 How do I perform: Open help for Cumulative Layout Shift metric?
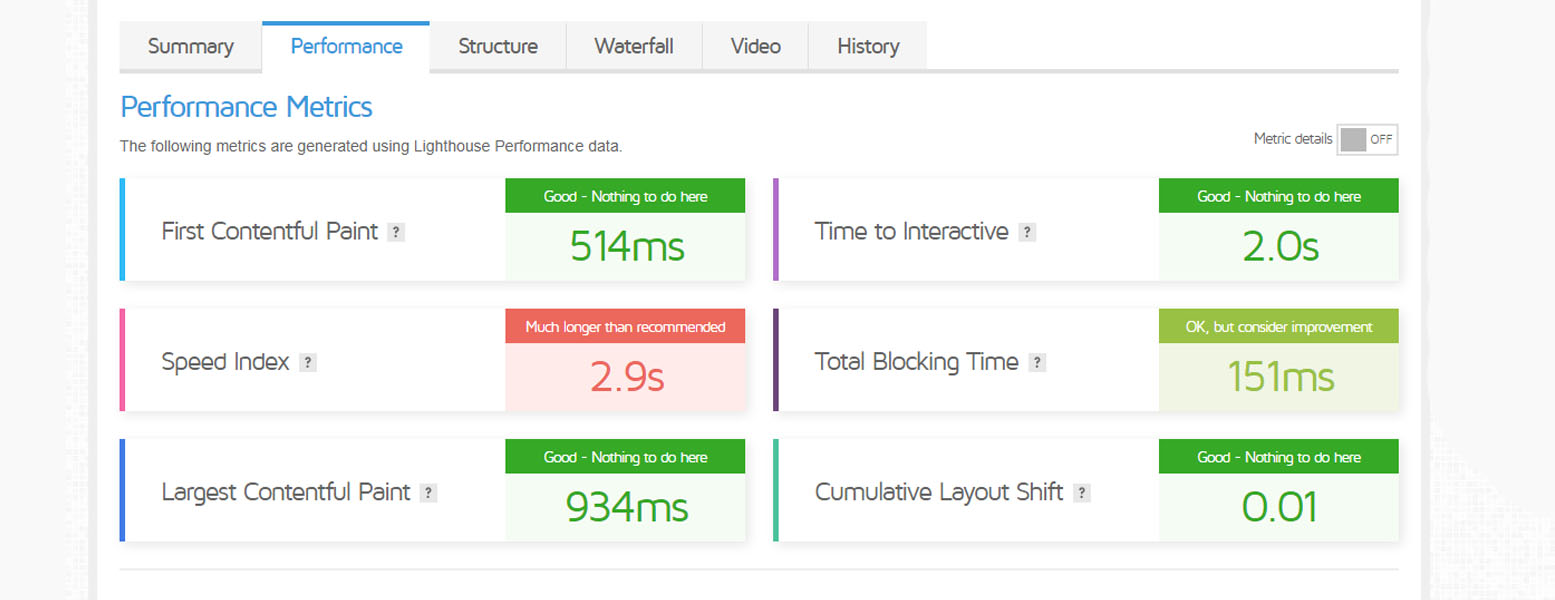1082,492
